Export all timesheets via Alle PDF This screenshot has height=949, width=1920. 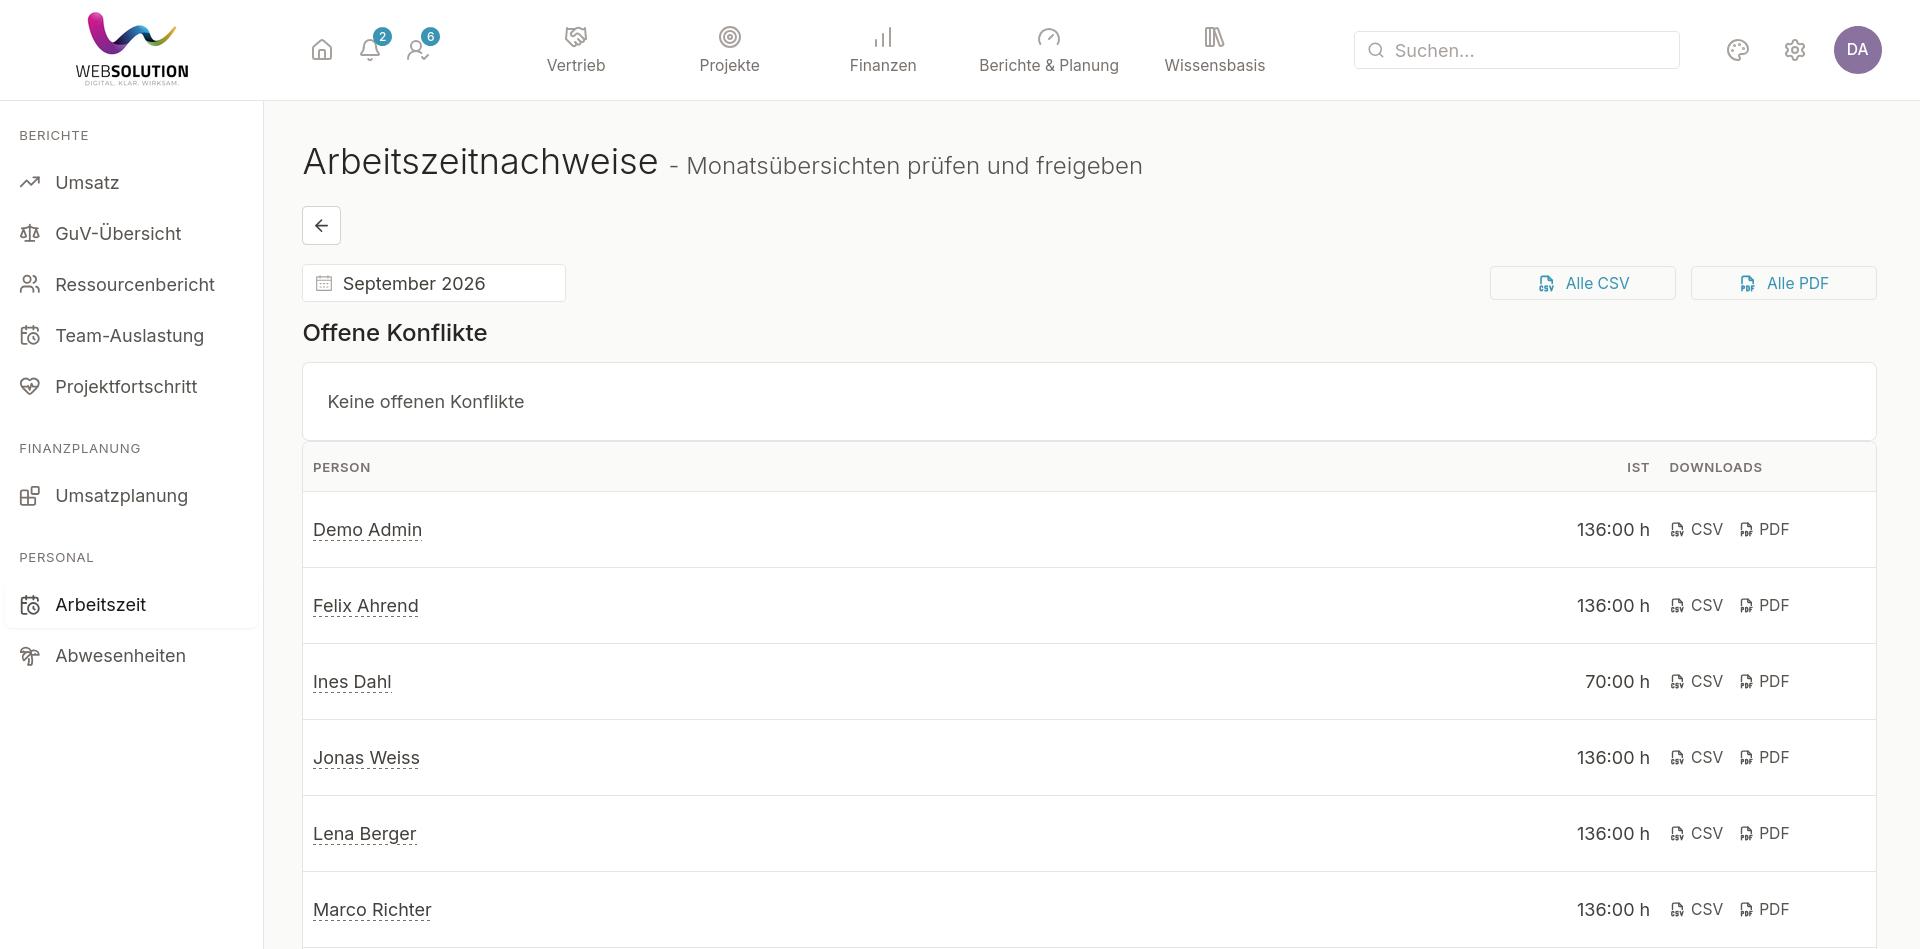coord(1784,283)
